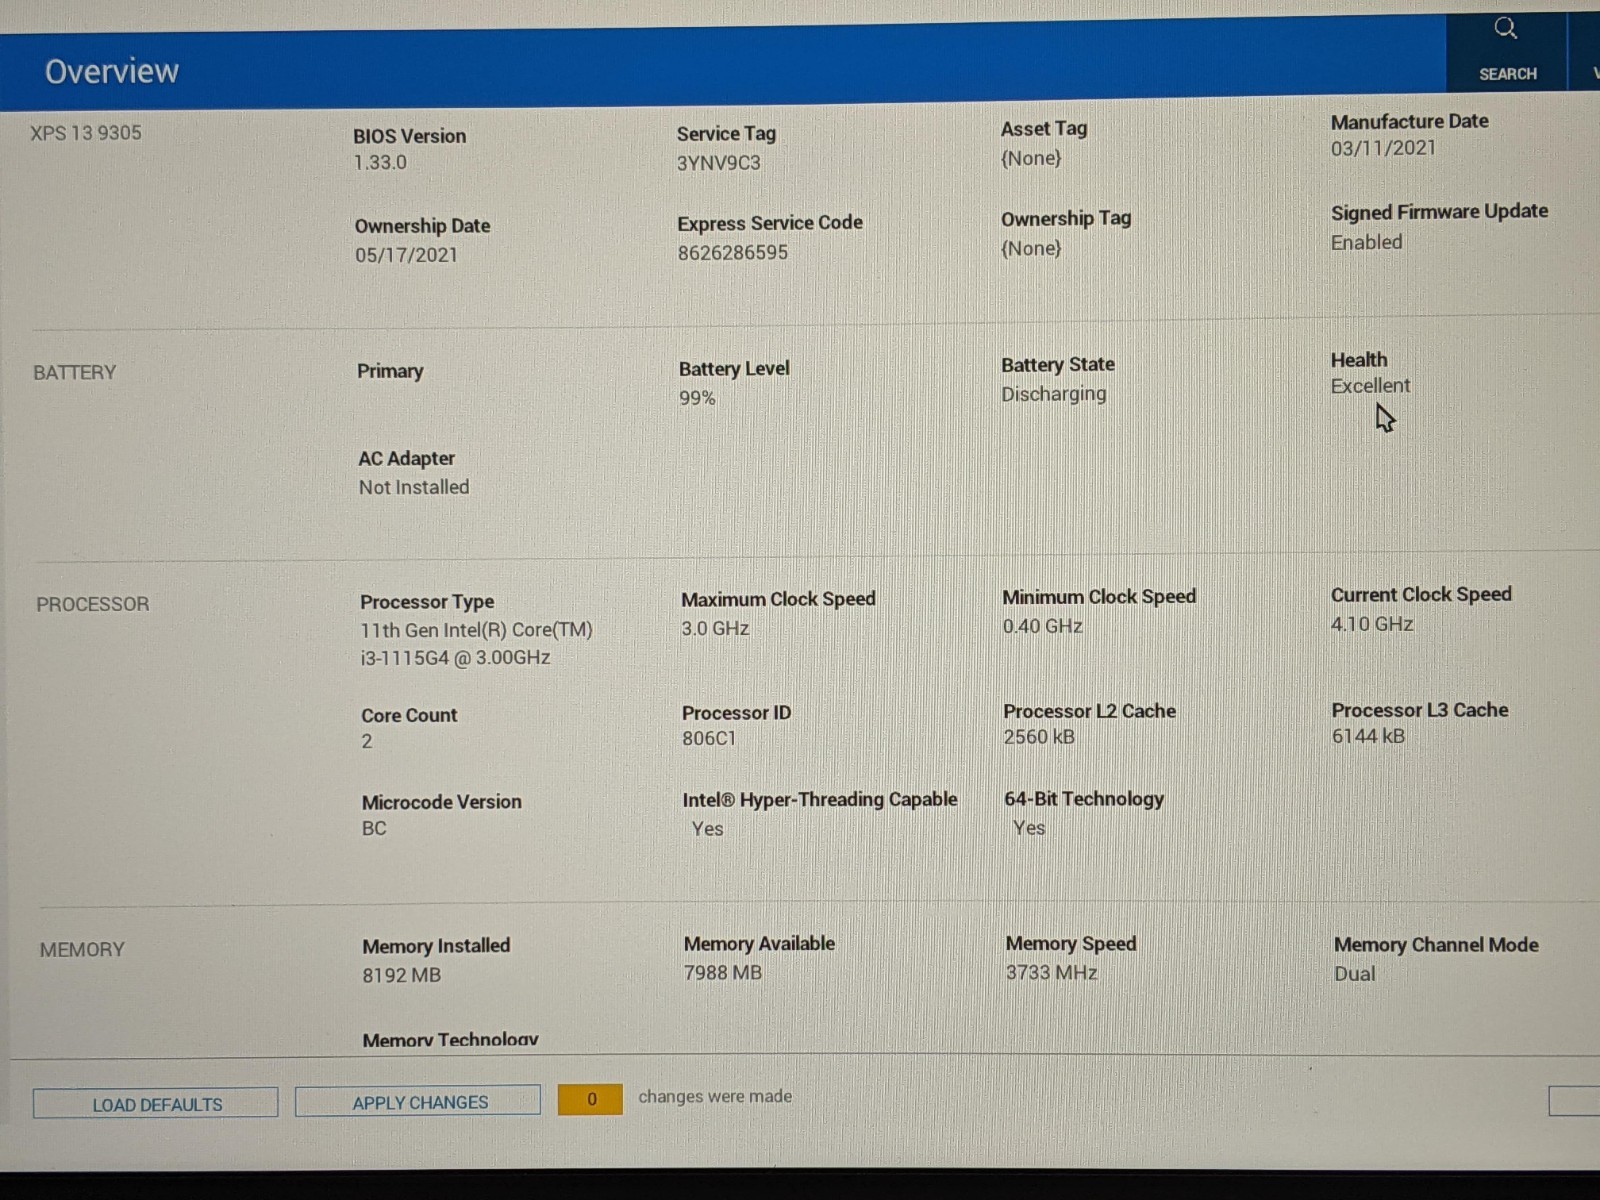Click the 'Overview' page title

pyautogui.click(x=112, y=71)
